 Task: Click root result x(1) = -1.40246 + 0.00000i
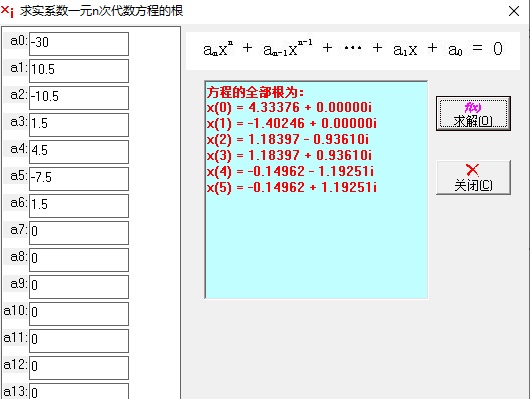click(x=292, y=124)
